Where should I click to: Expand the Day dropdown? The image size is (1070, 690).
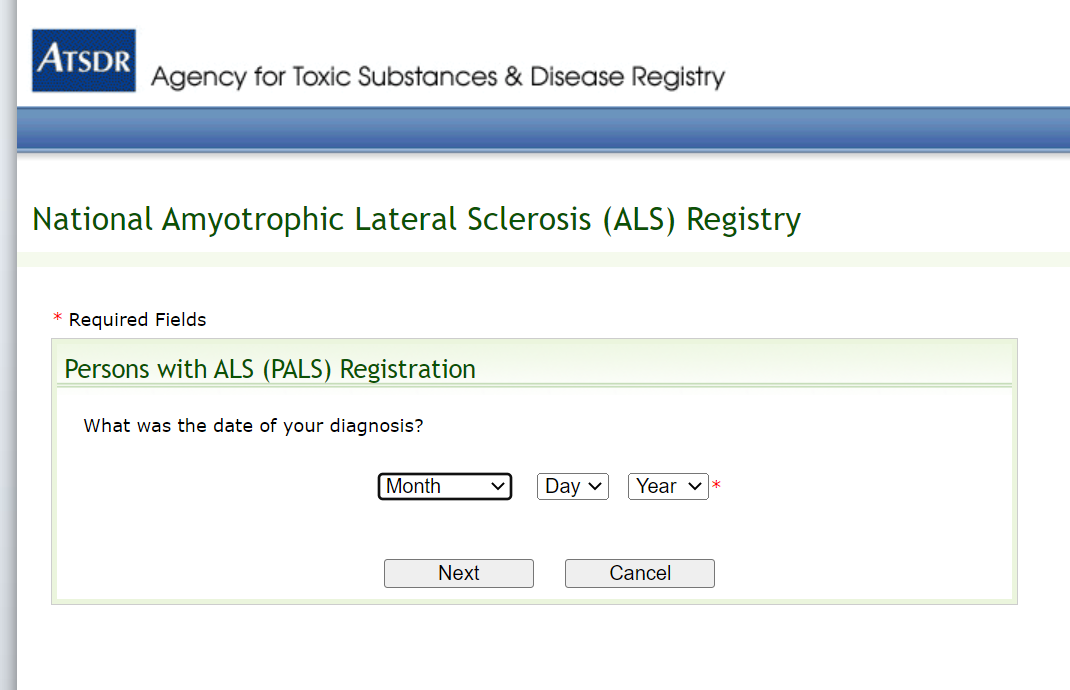572,486
